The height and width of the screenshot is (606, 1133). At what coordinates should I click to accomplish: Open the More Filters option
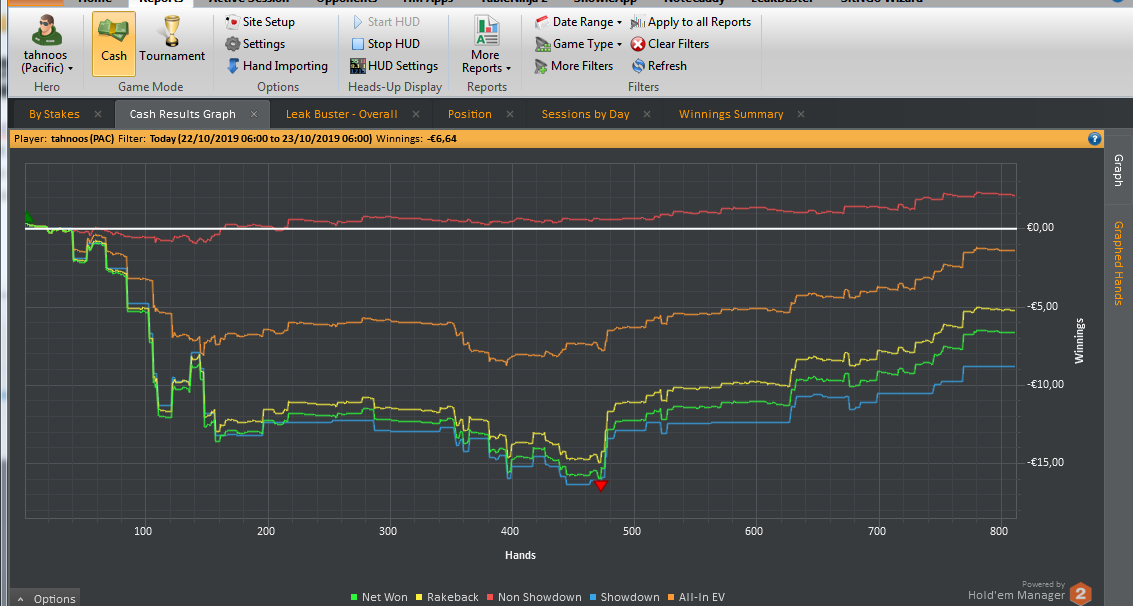click(x=574, y=66)
